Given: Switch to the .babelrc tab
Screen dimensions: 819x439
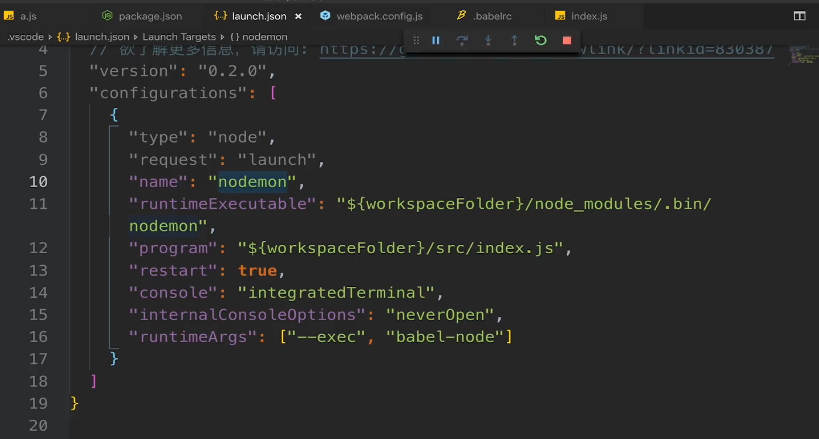Looking at the screenshot, I should click(x=492, y=16).
